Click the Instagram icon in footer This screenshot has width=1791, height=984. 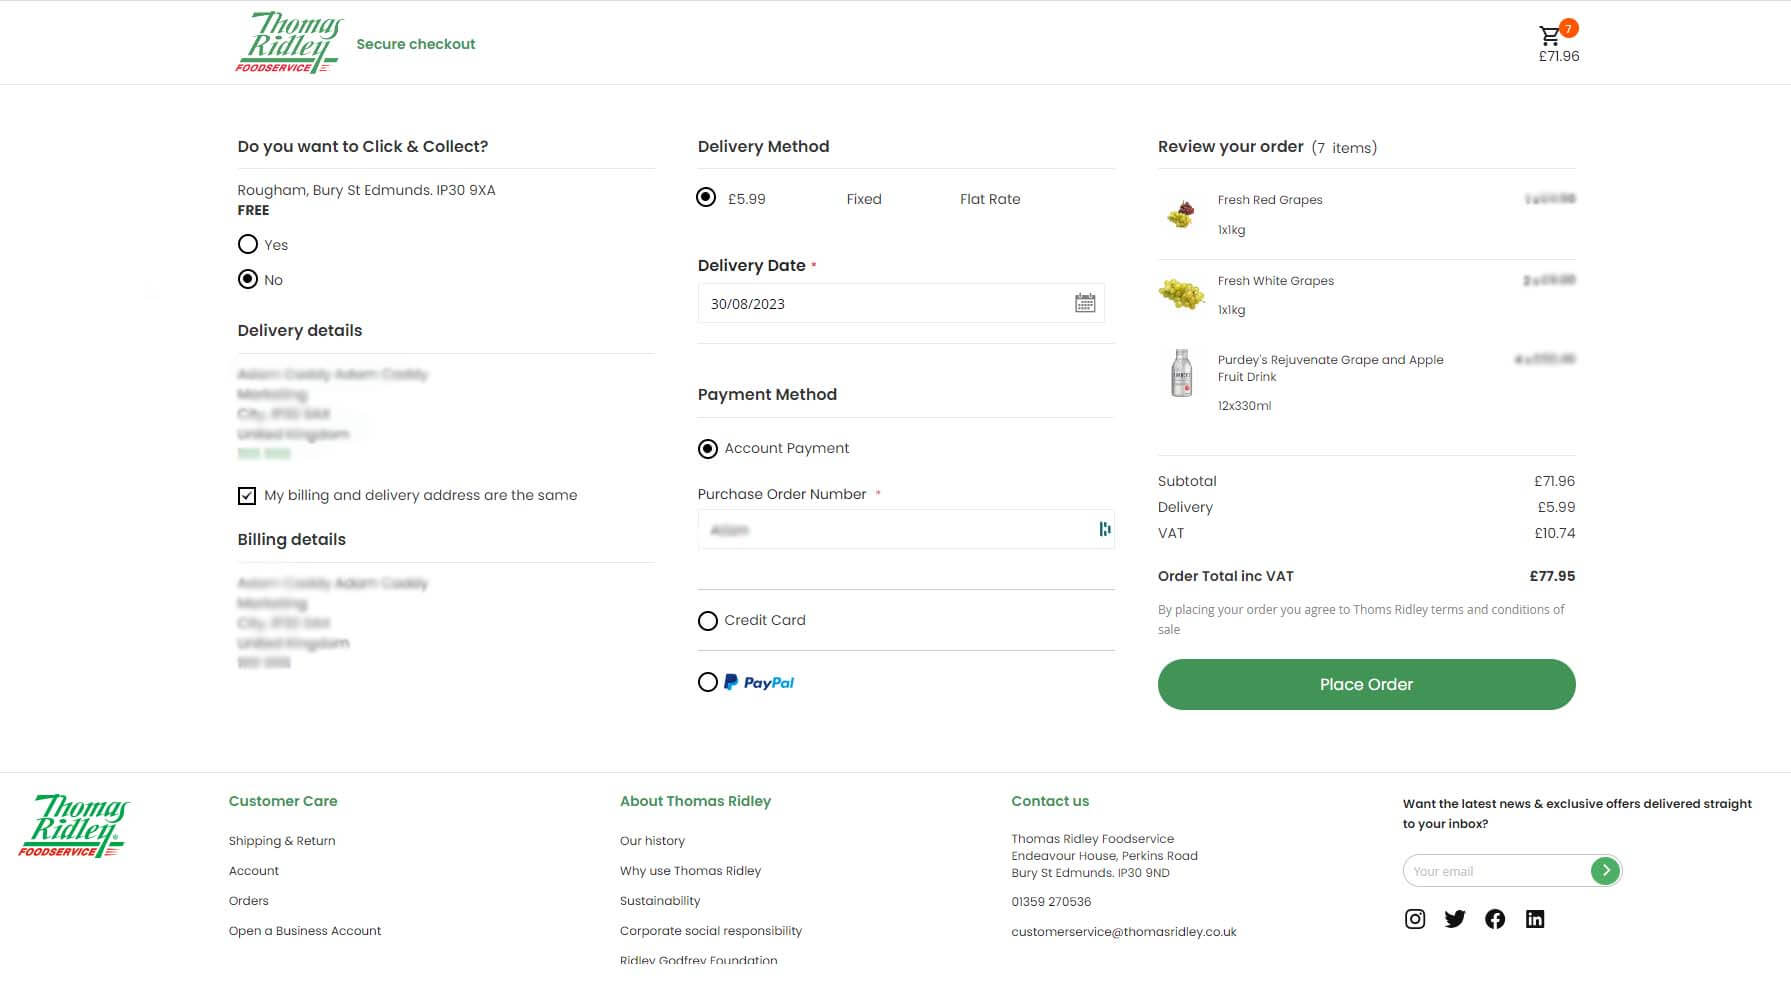tap(1414, 919)
